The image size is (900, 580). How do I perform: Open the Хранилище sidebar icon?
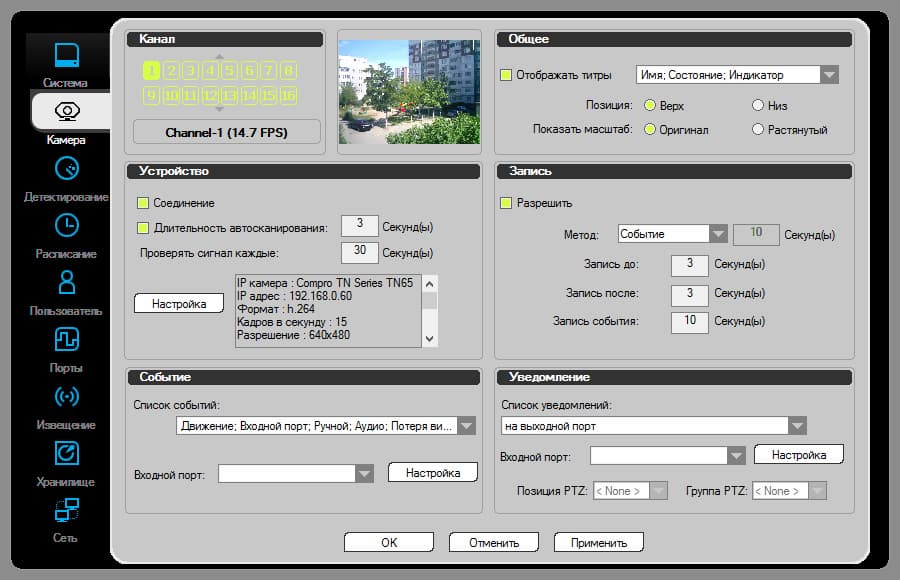(67, 453)
